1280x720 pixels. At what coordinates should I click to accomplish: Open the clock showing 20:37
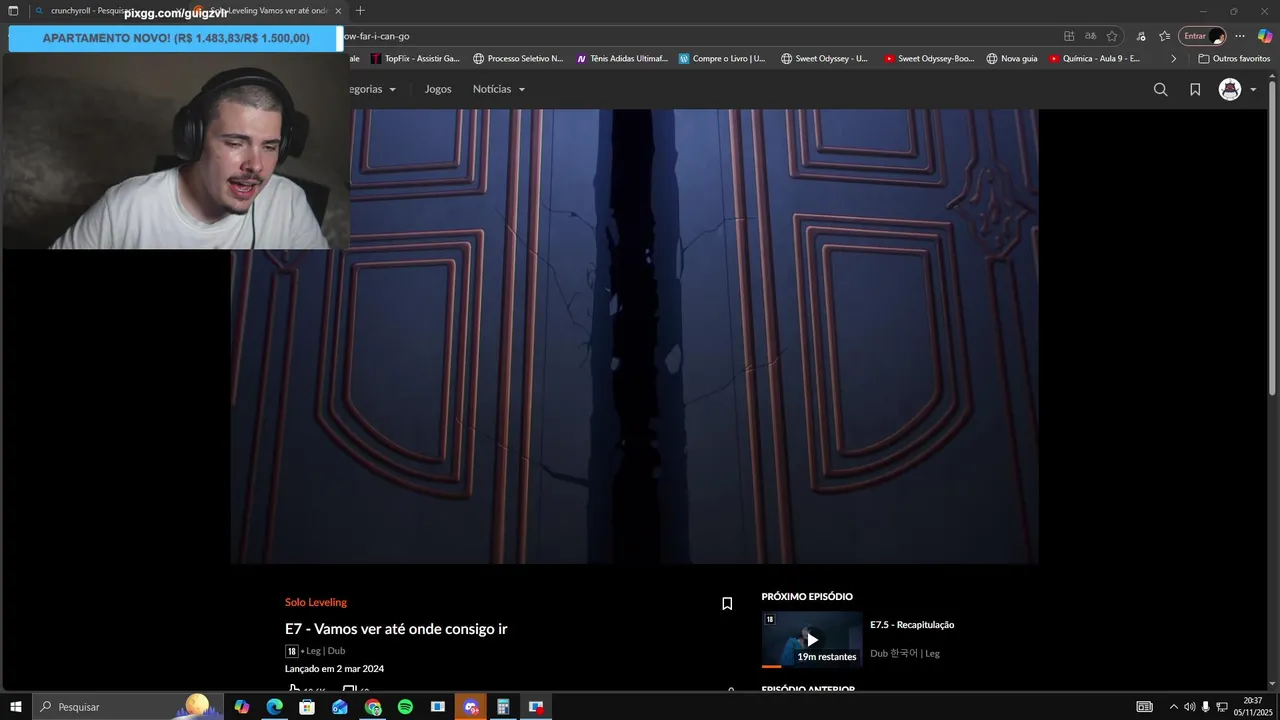1253,707
